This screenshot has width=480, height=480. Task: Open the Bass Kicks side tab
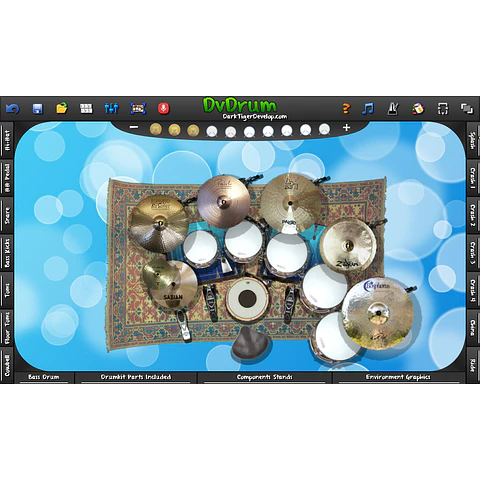[x=7, y=253]
